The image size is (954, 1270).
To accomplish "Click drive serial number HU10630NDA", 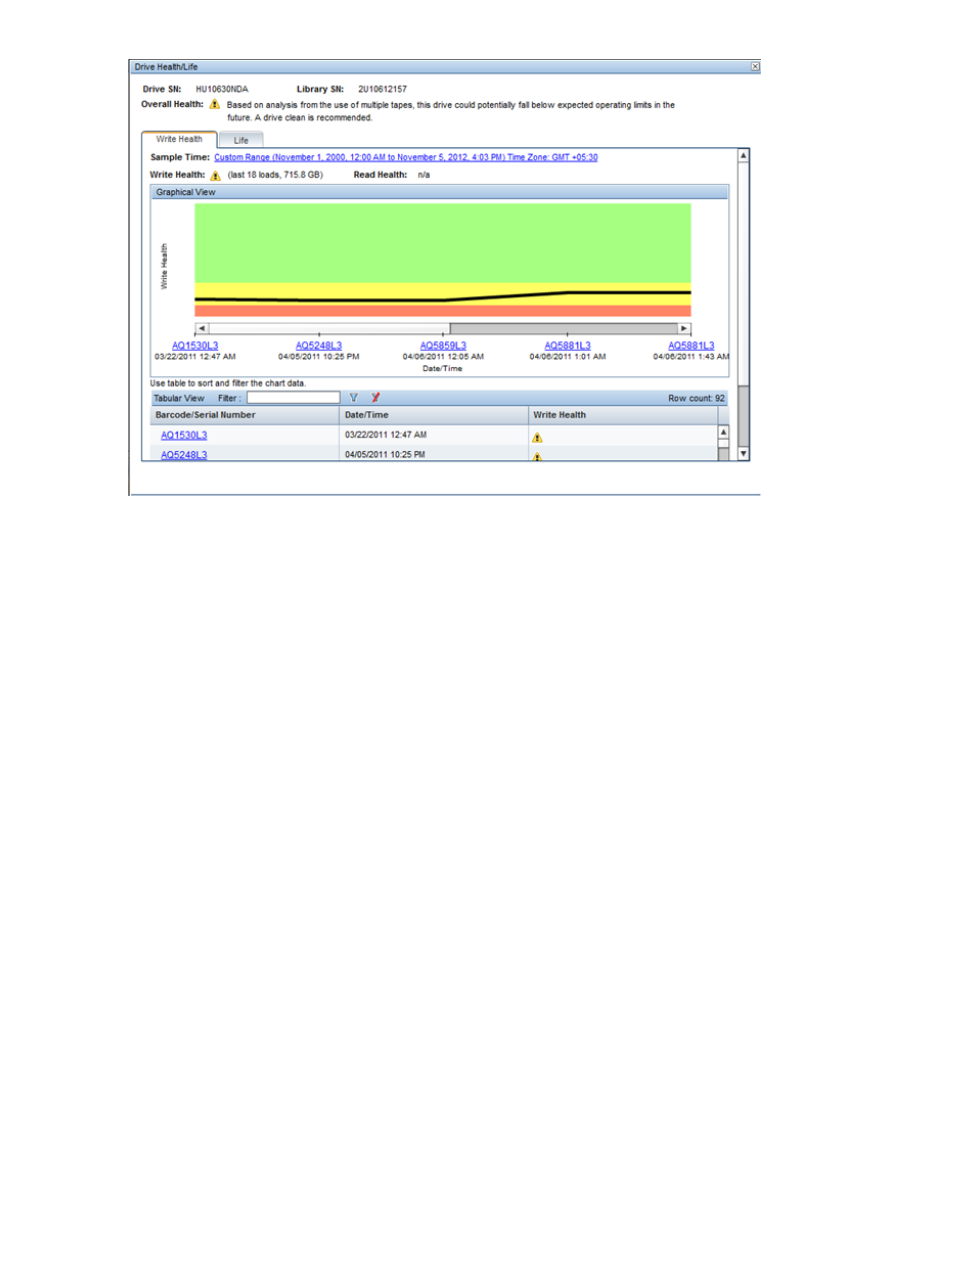I will pyautogui.click(x=222, y=89).
